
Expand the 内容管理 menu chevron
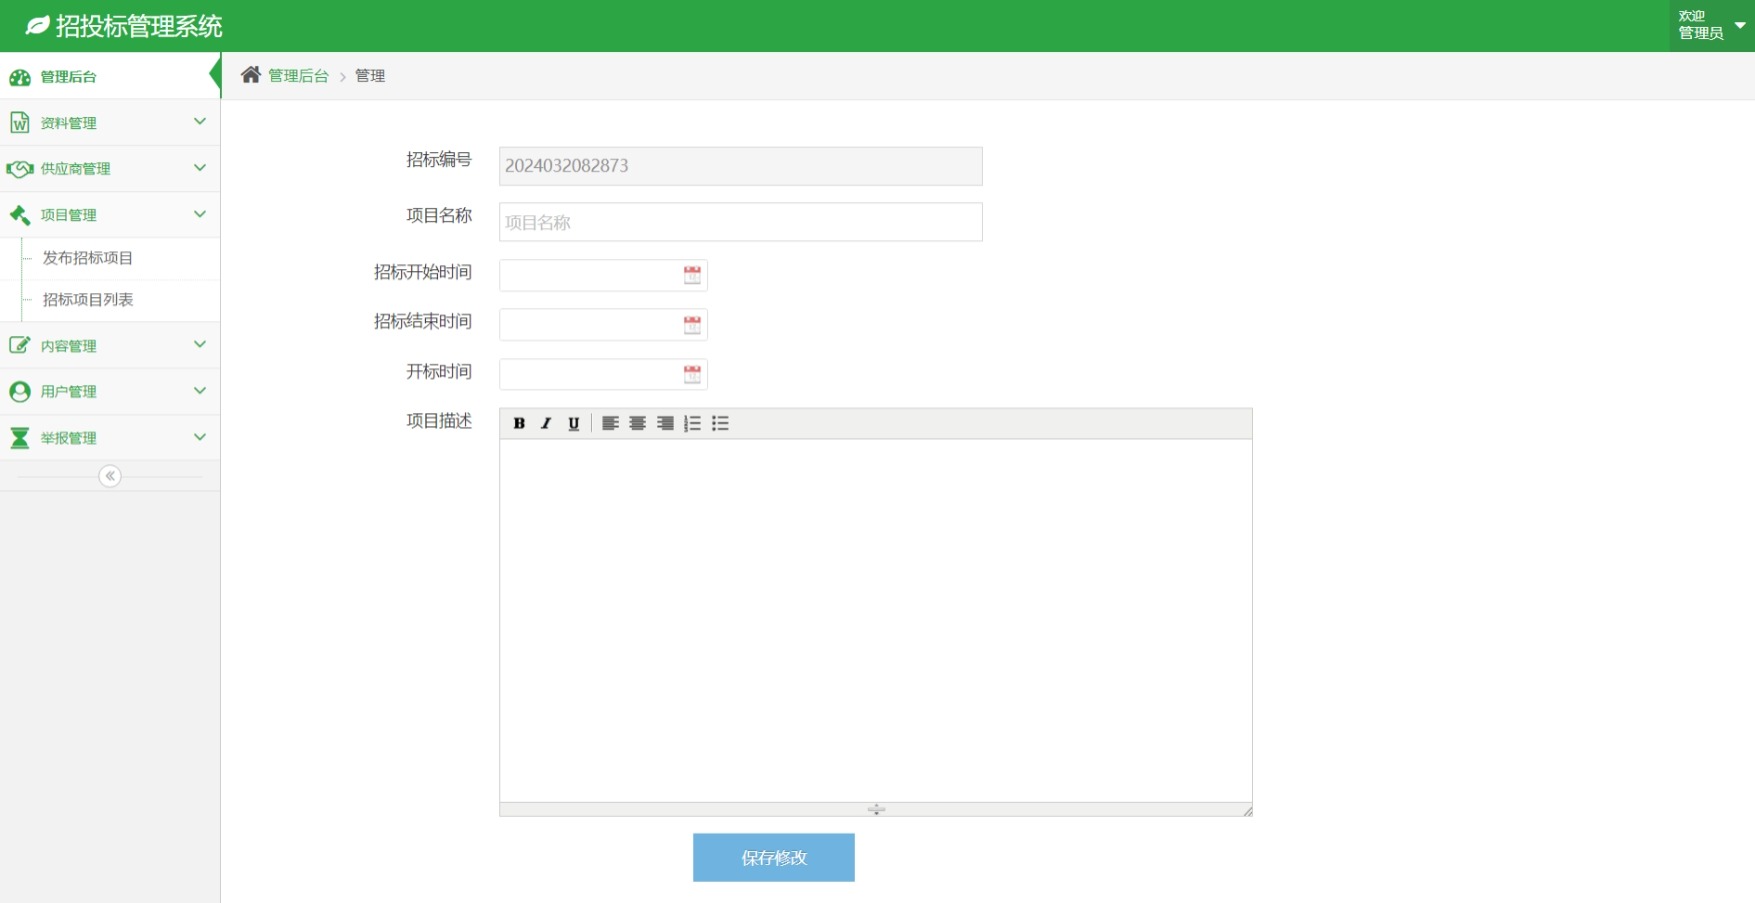200,344
